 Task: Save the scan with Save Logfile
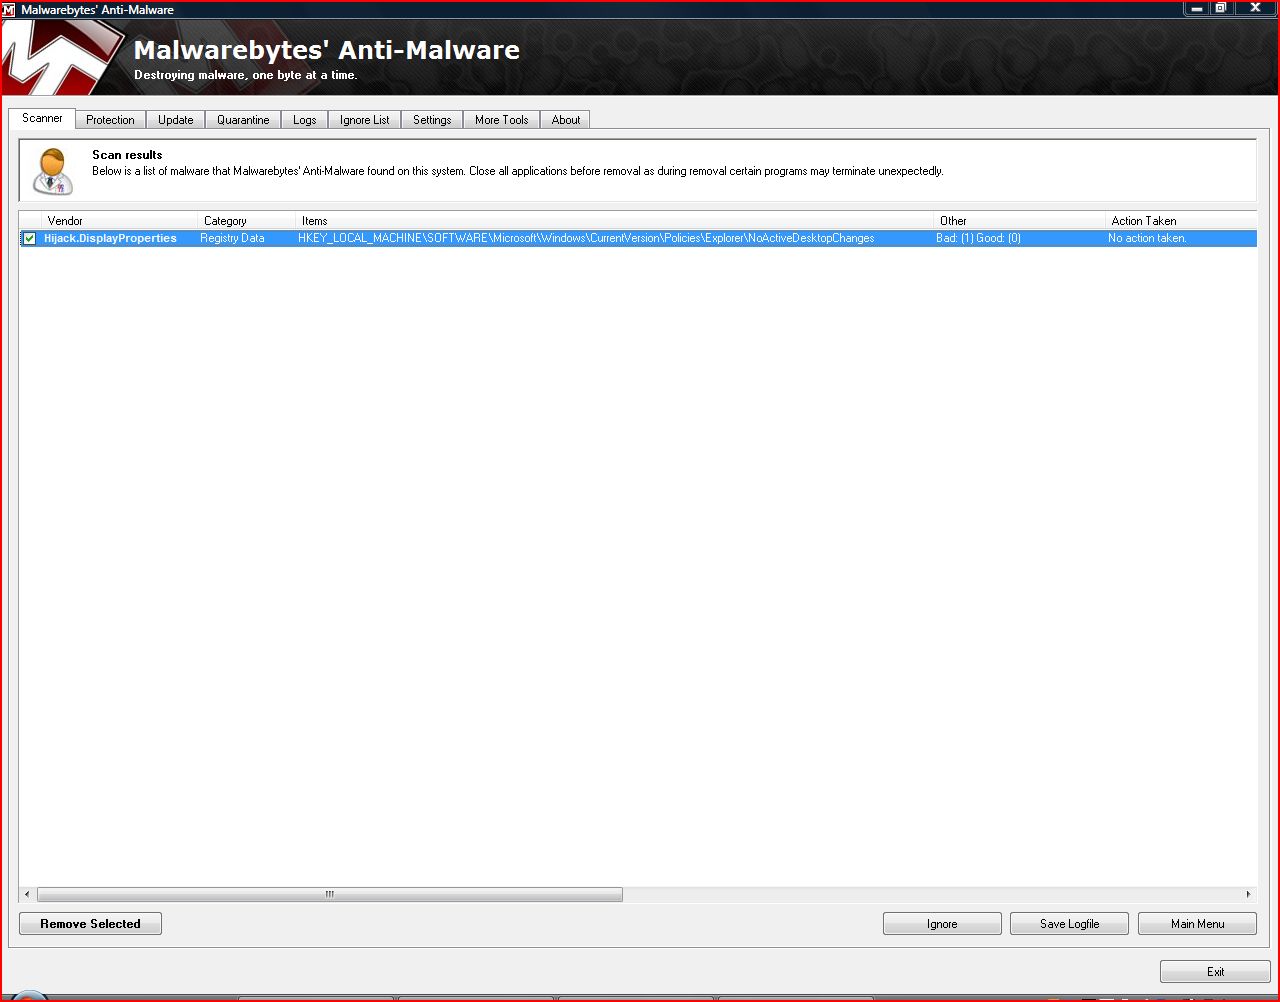point(1069,924)
